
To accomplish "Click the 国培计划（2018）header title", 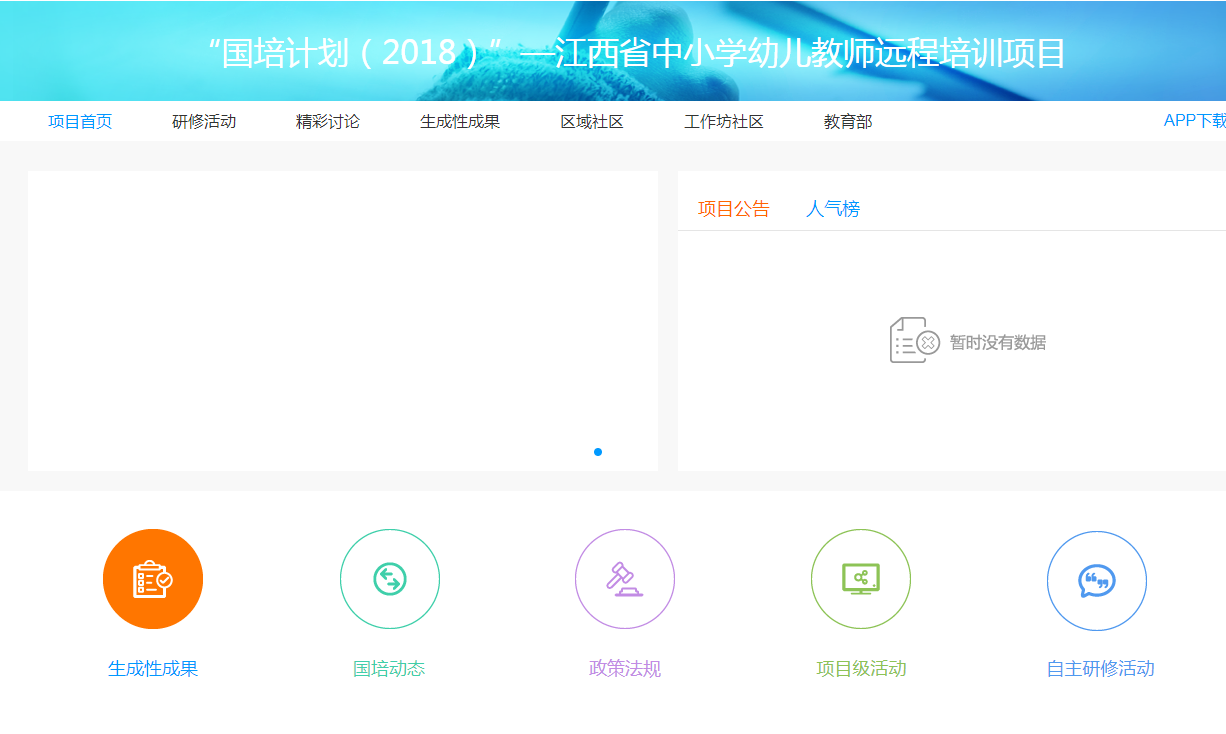I will 636,53.
